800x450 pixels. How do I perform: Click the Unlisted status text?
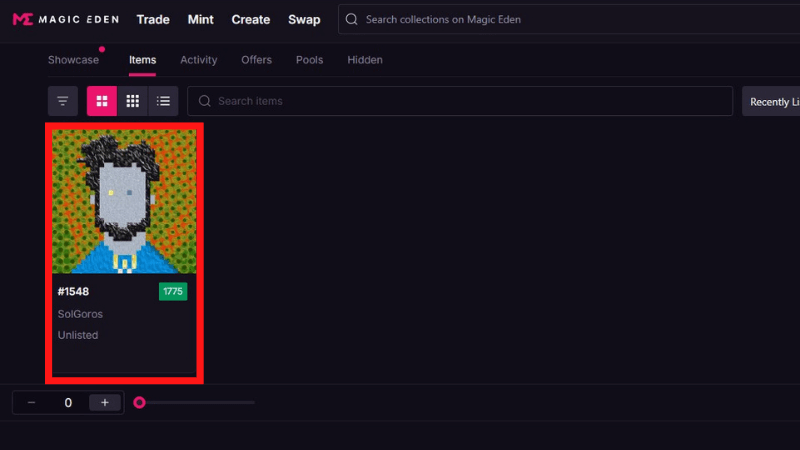click(78, 335)
